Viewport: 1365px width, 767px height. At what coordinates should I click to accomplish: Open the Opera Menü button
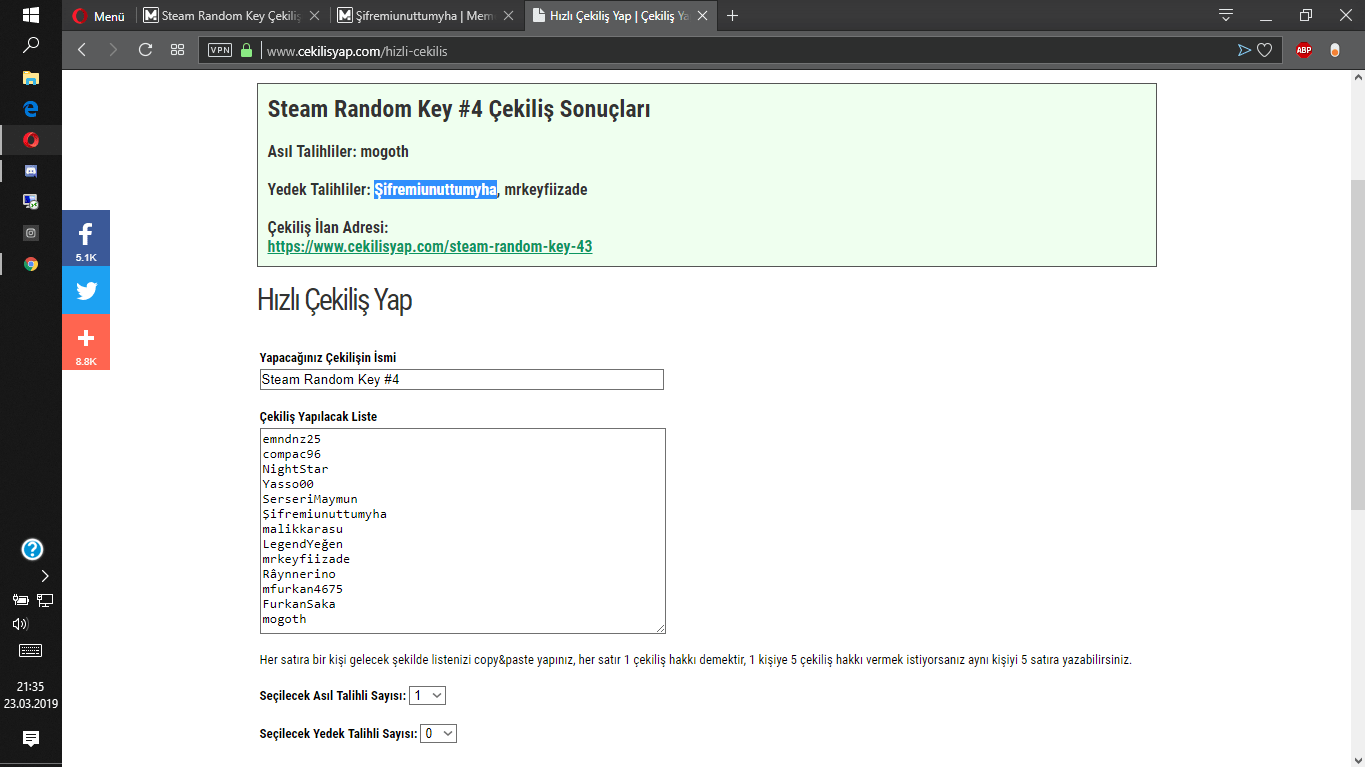[x=99, y=16]
